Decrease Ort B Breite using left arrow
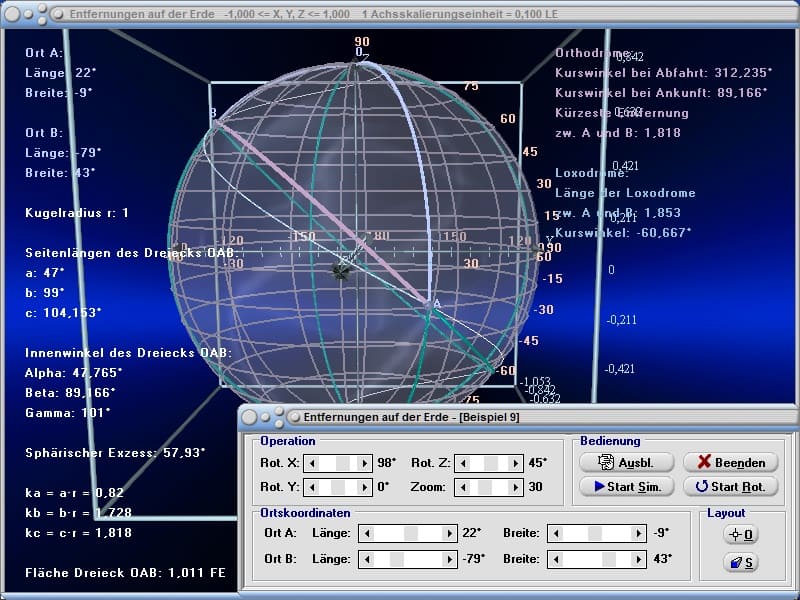 [x=556, y=559]
